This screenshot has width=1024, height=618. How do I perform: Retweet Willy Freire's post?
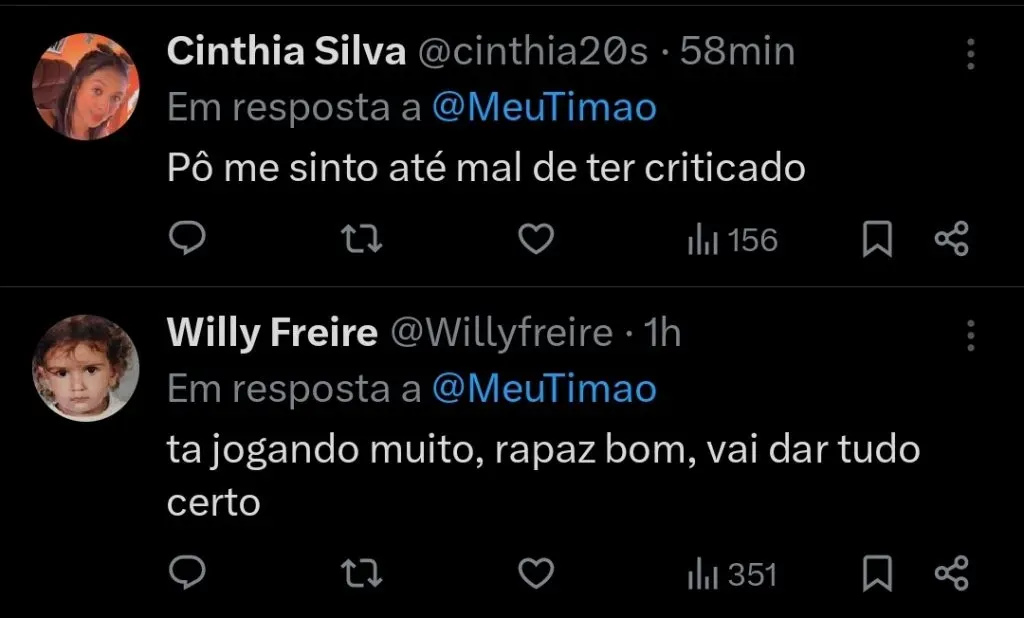tap(361, 573)
